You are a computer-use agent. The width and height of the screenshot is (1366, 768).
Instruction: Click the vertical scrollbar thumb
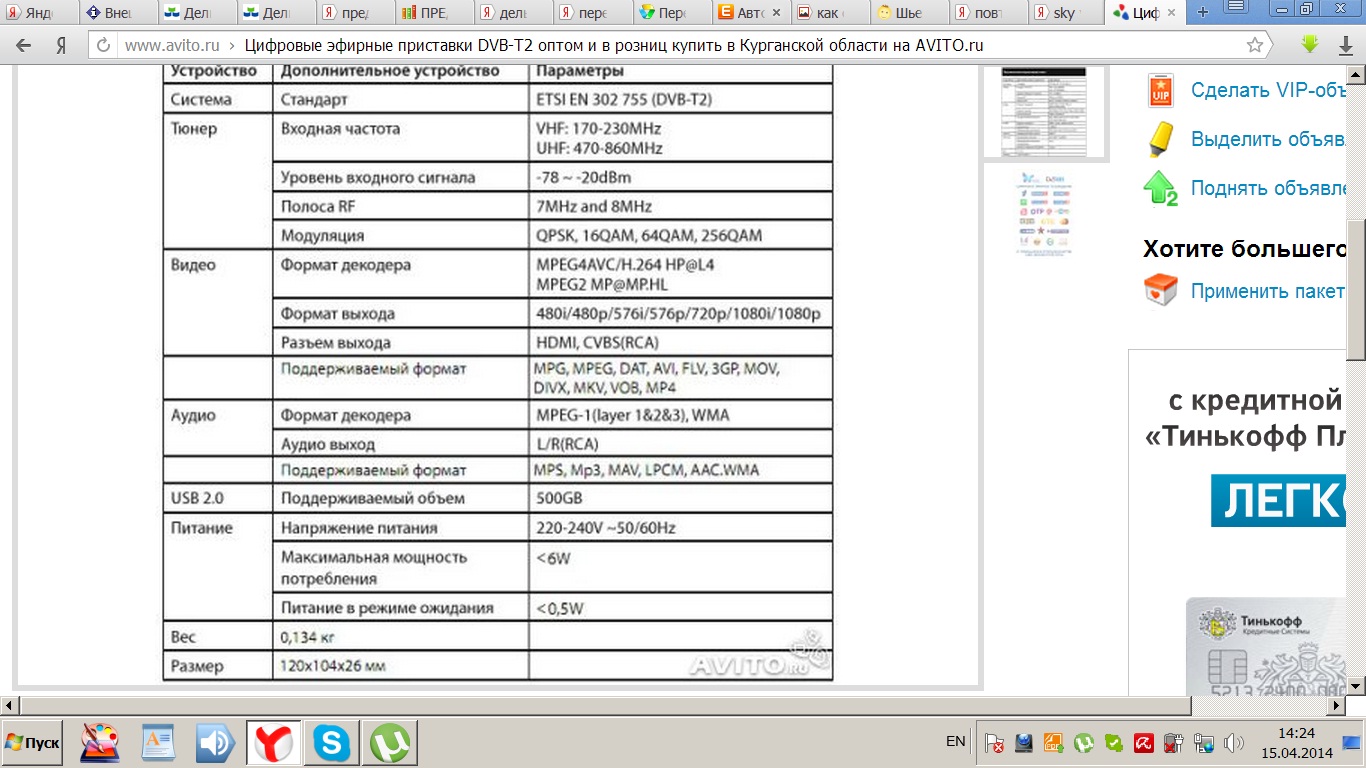[1356, 288]
